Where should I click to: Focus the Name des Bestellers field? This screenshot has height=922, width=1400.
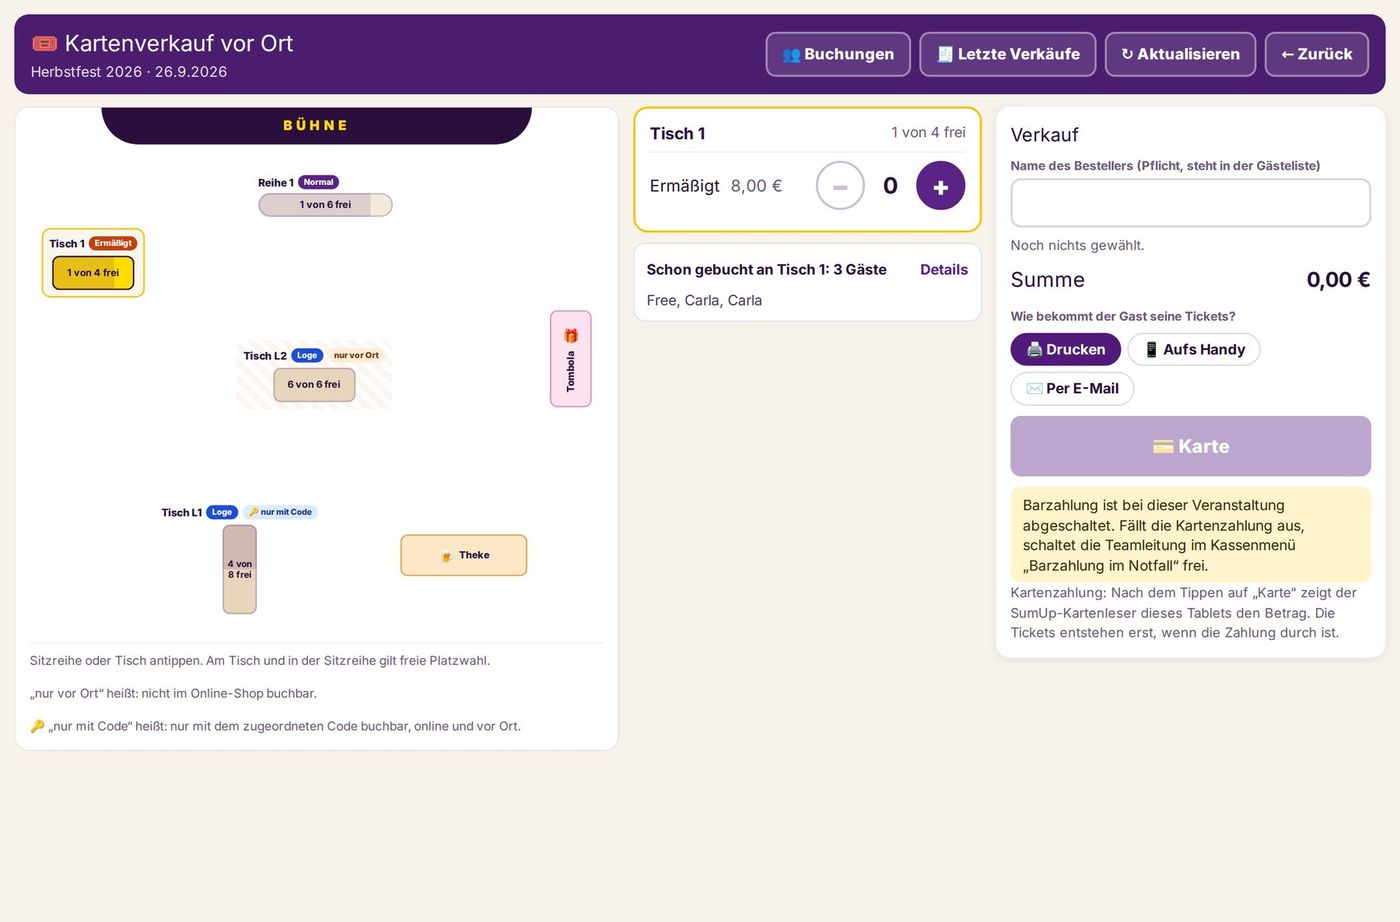pos(1190,203)
